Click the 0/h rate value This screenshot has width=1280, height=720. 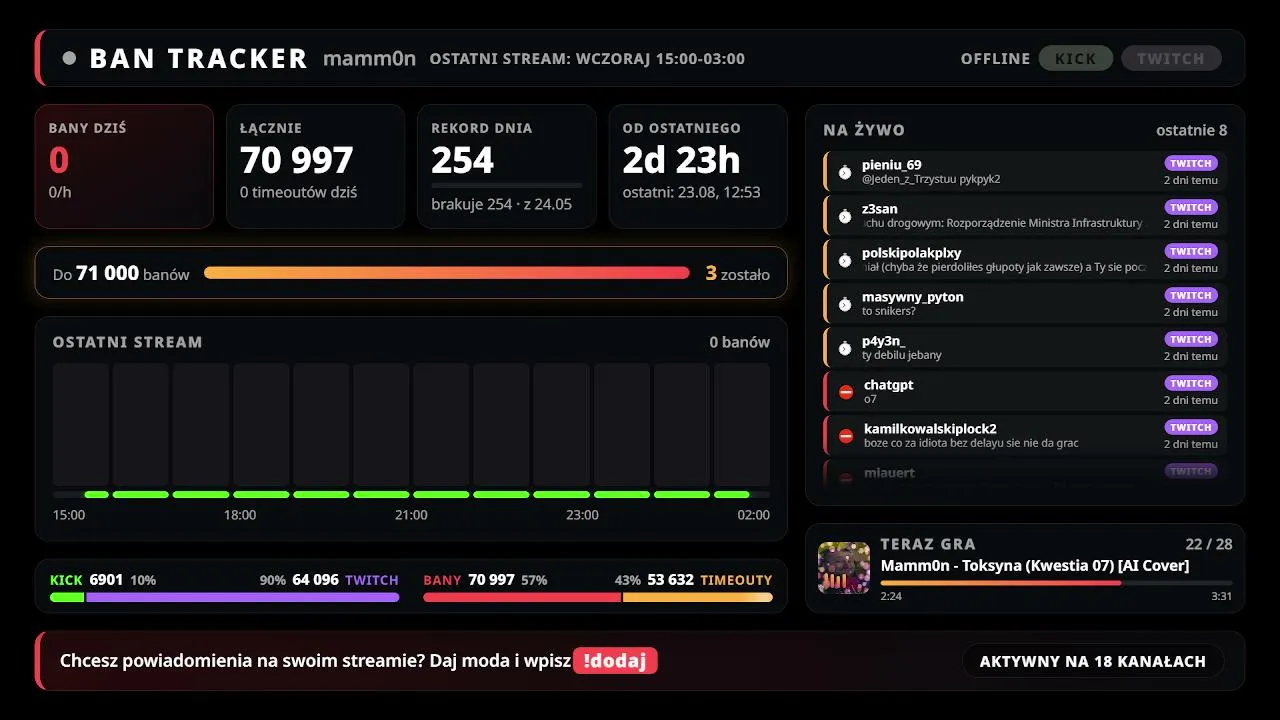(60, 192)
